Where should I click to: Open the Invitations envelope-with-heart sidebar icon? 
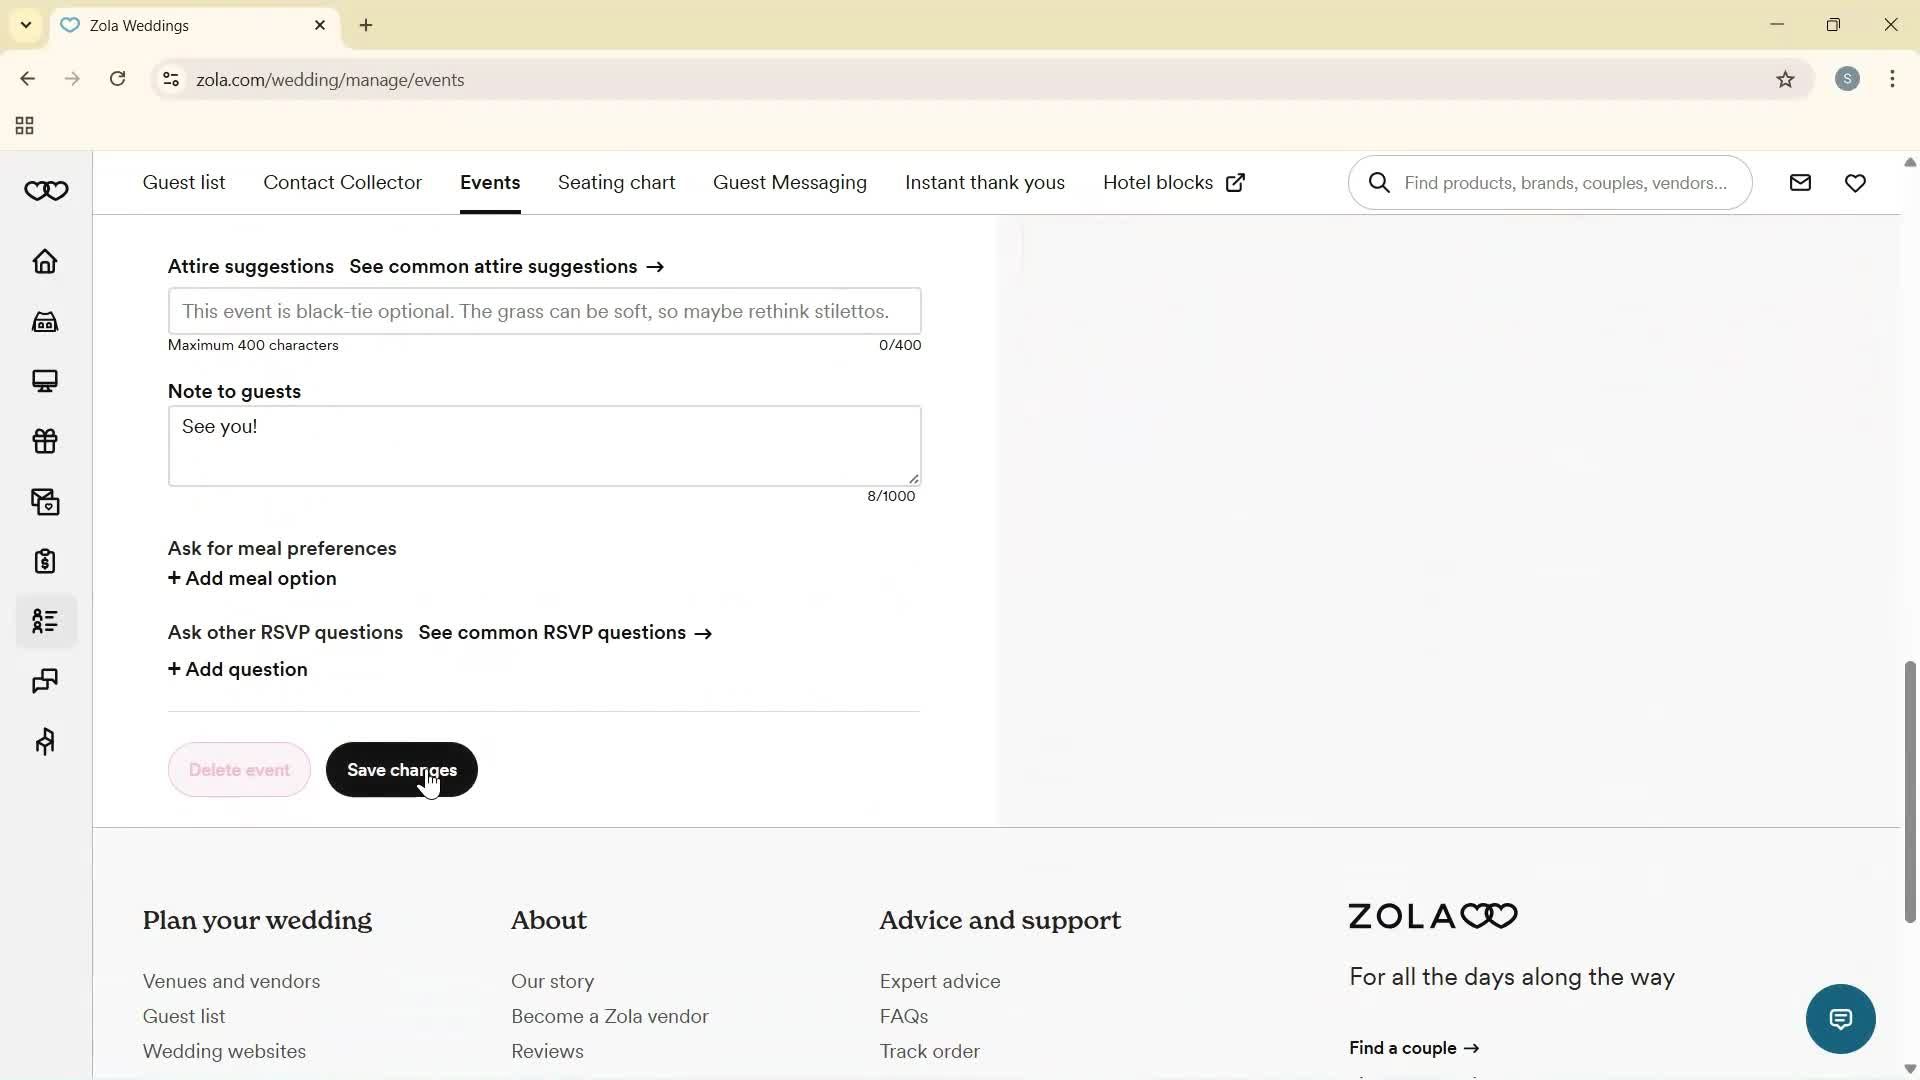tap(45, 502)
